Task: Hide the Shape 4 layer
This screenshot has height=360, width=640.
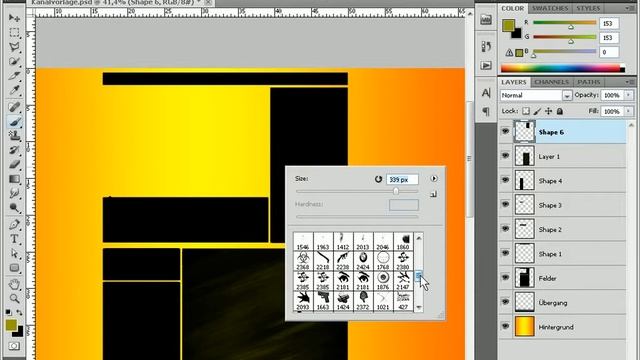Action: click(x=505, y=180)
